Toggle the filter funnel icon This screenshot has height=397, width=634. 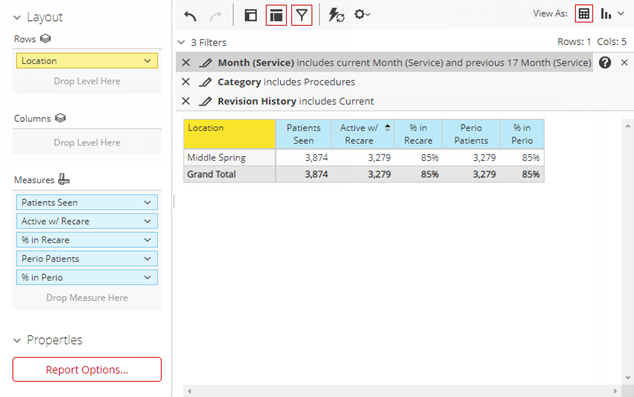point(302,15)
